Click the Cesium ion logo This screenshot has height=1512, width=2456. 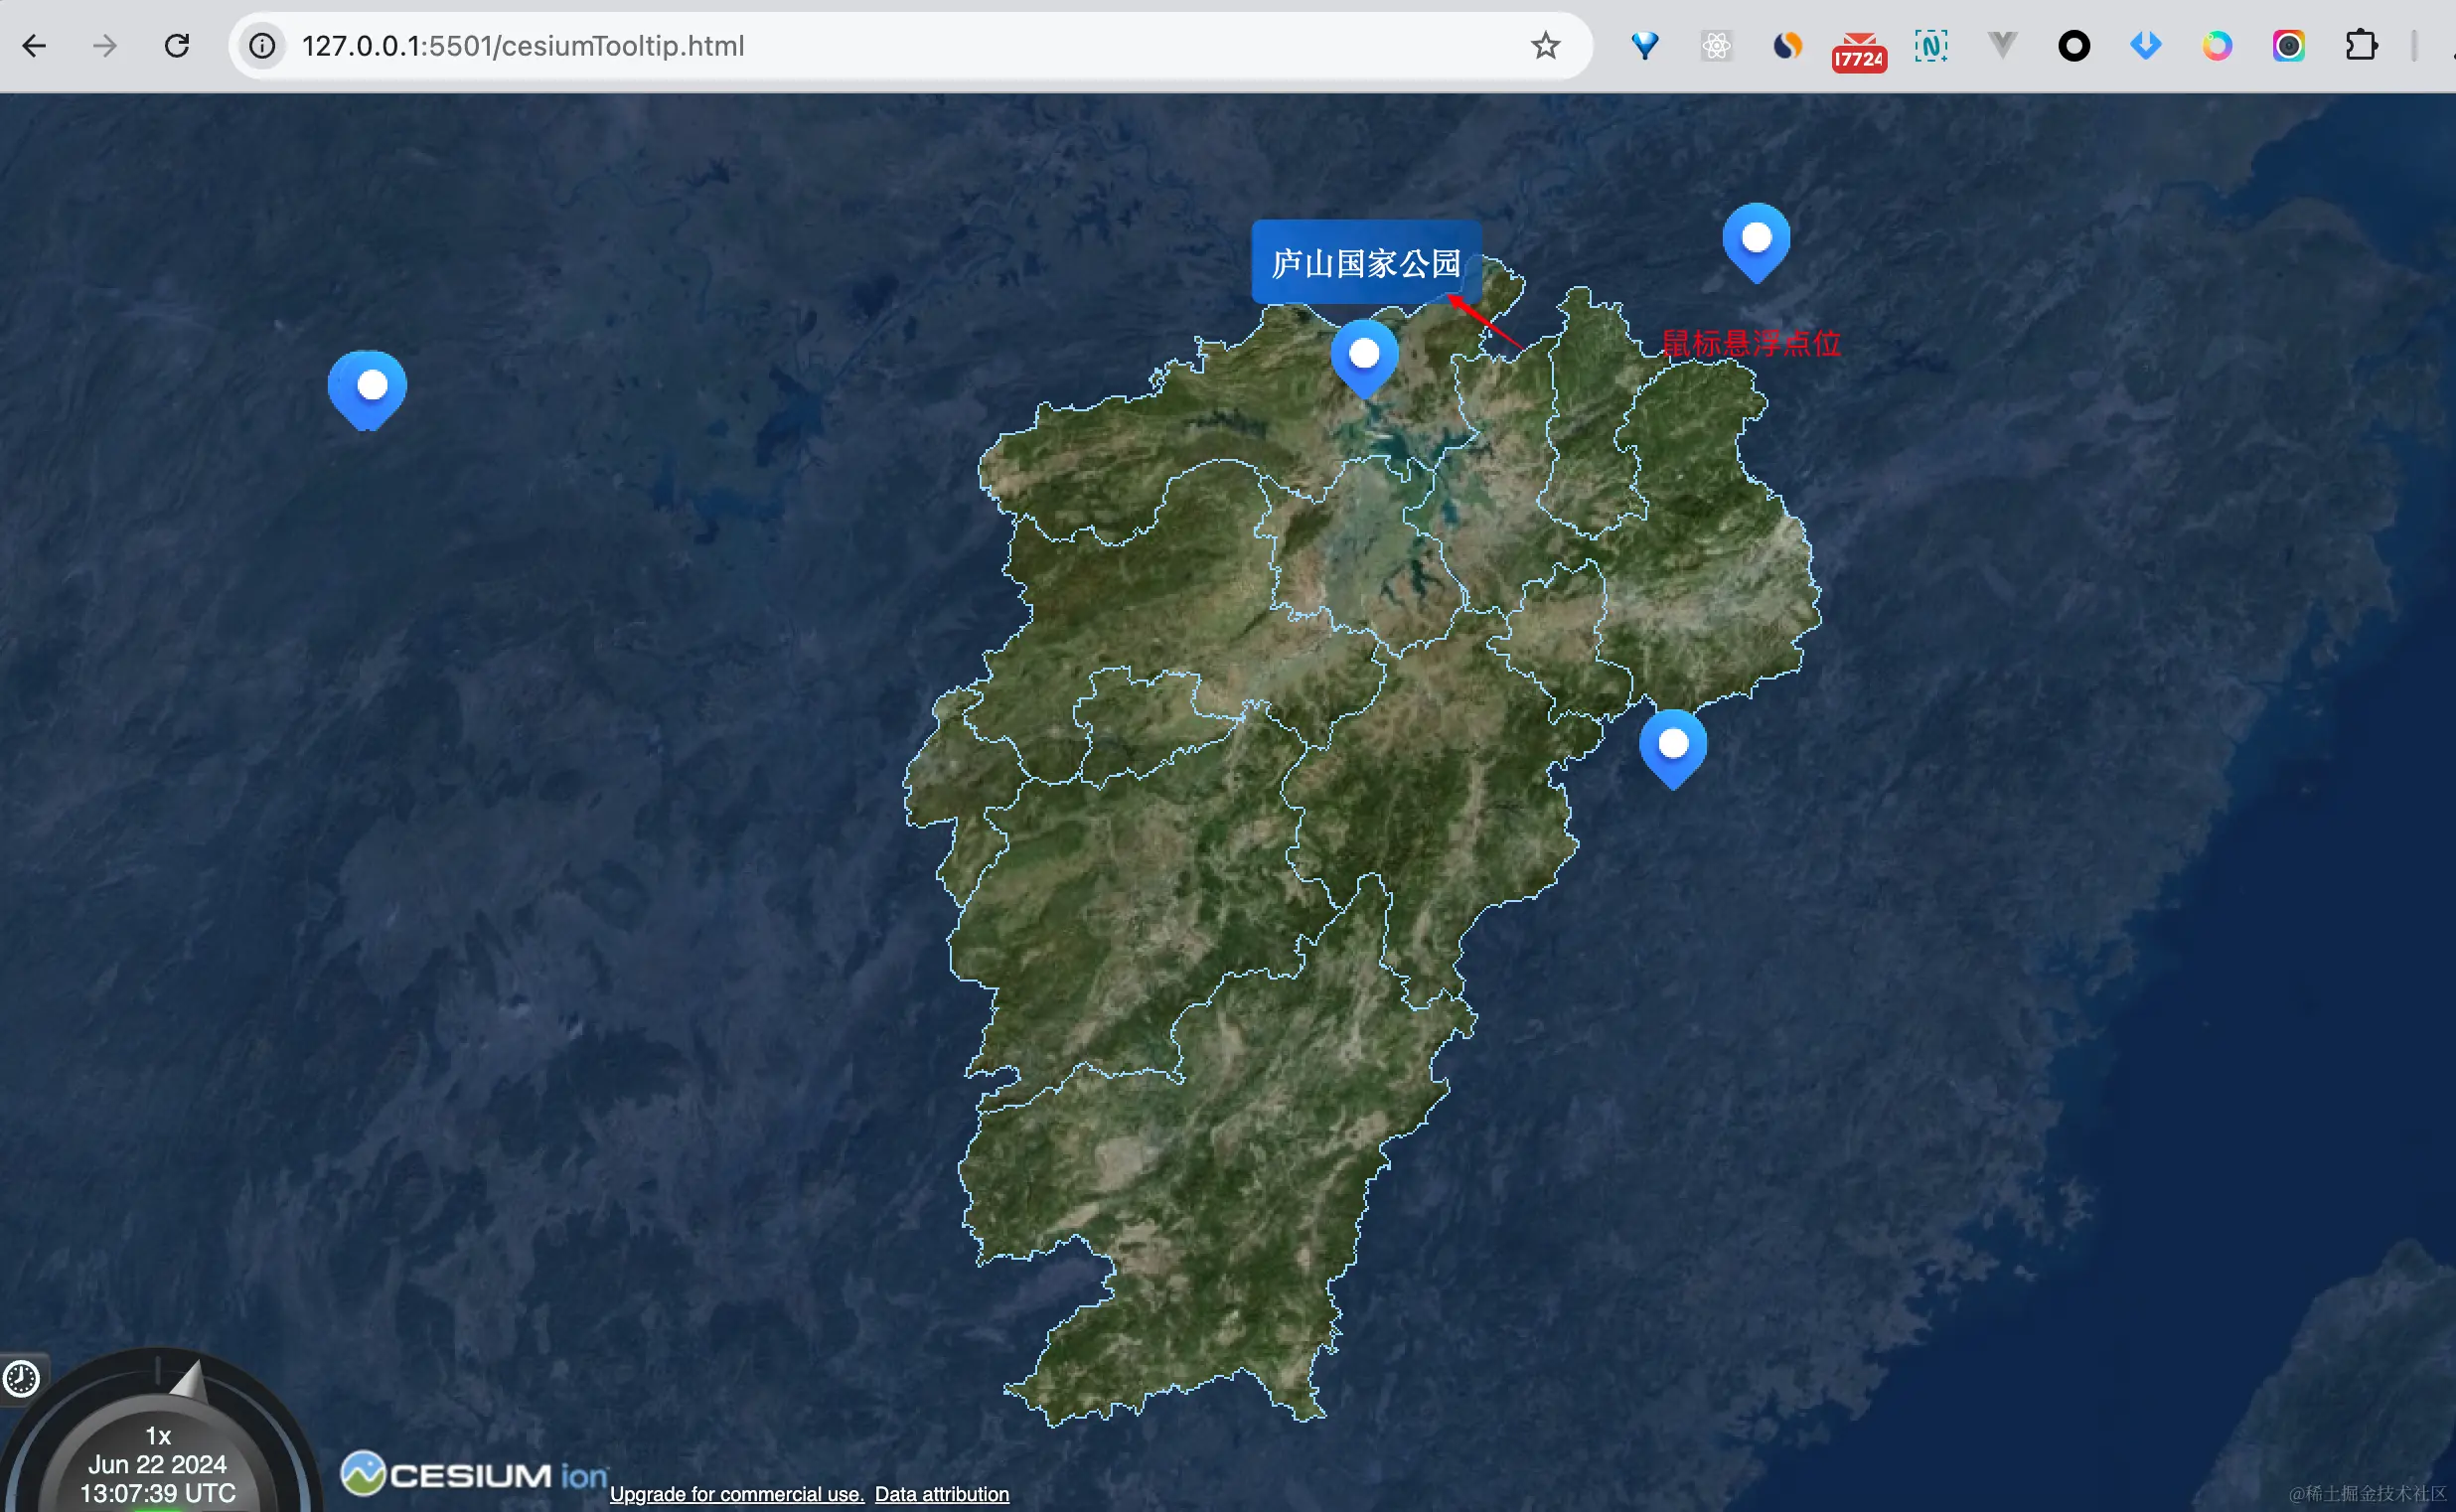[x=473, y=1474]
